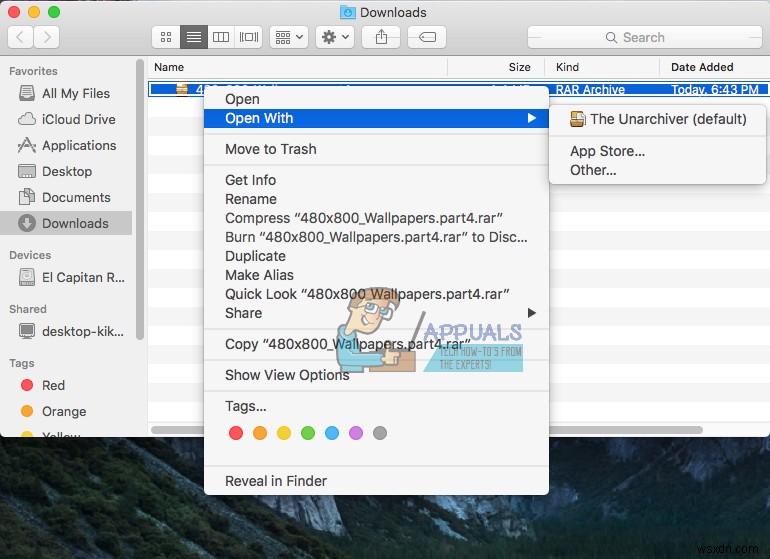The image size is (770, 559).
Task: Open Applications in sidebar
Action: tap(67, 145)
